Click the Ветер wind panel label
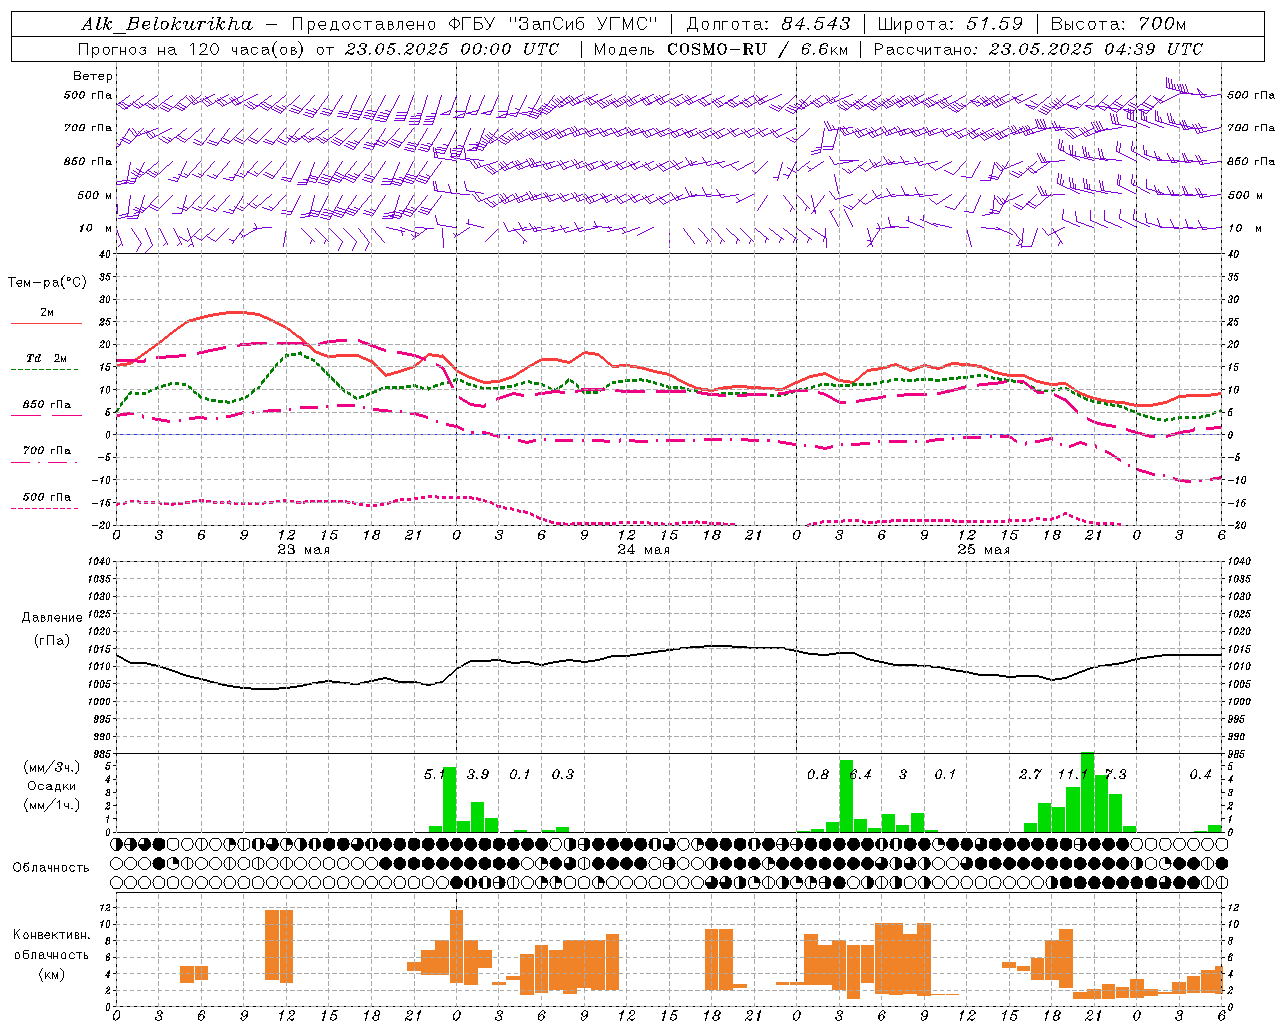This screenshot has height=1024, width=1280. [93, 76]
